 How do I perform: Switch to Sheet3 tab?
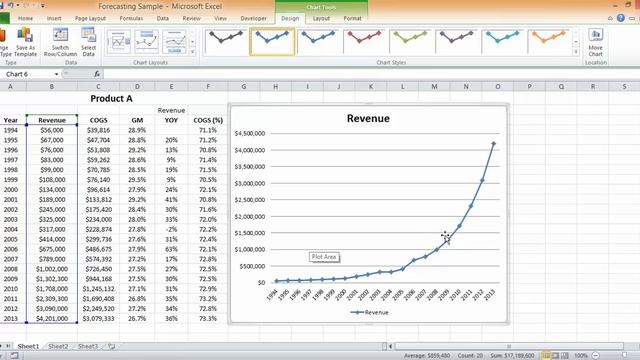point(88,347)
